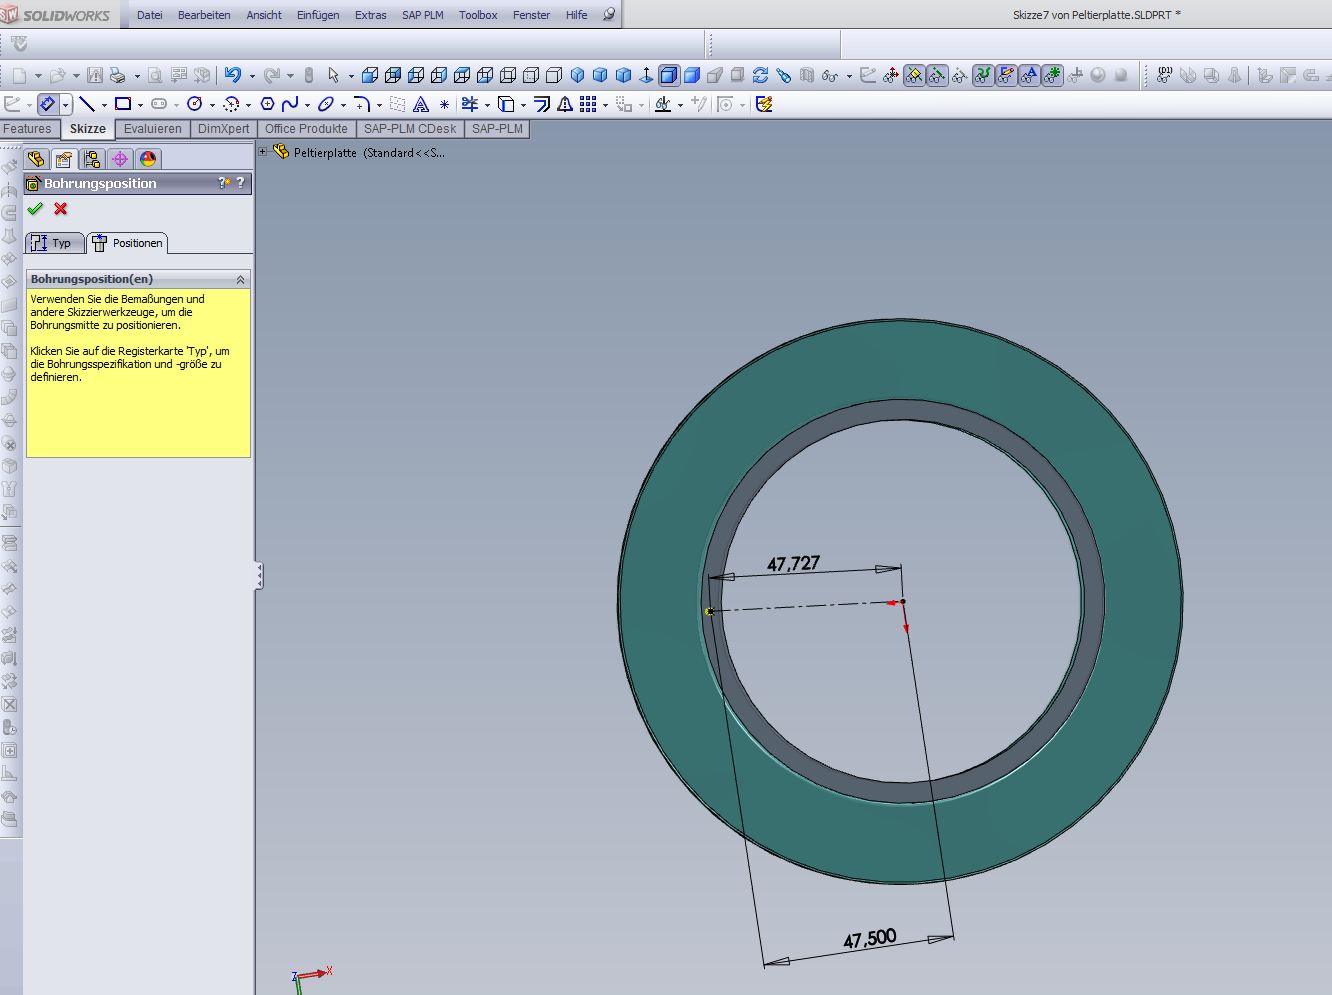Collapse the Bohrungsposition(en) section
The height and width of the screenshot is (995, 1332).
240,279
